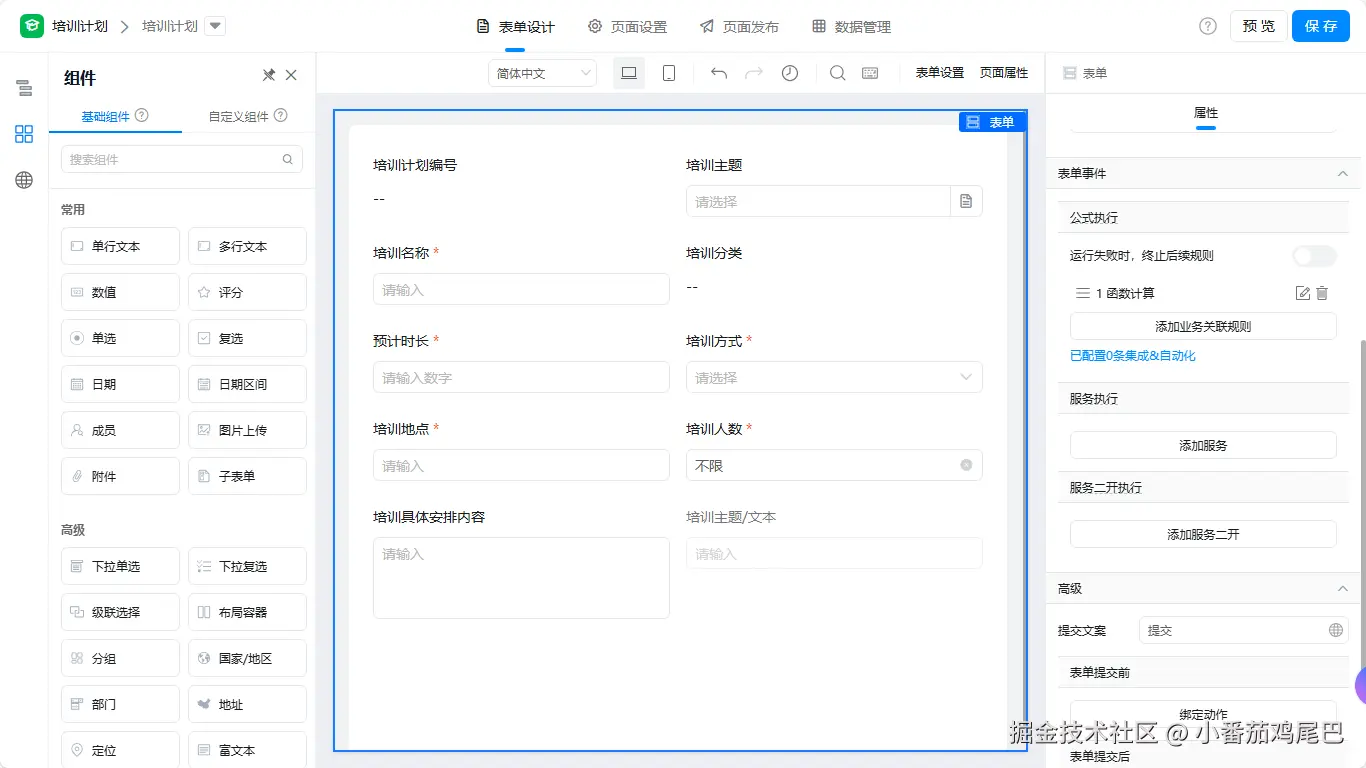Click the 搜索组件 search field

tap(182, 159)
